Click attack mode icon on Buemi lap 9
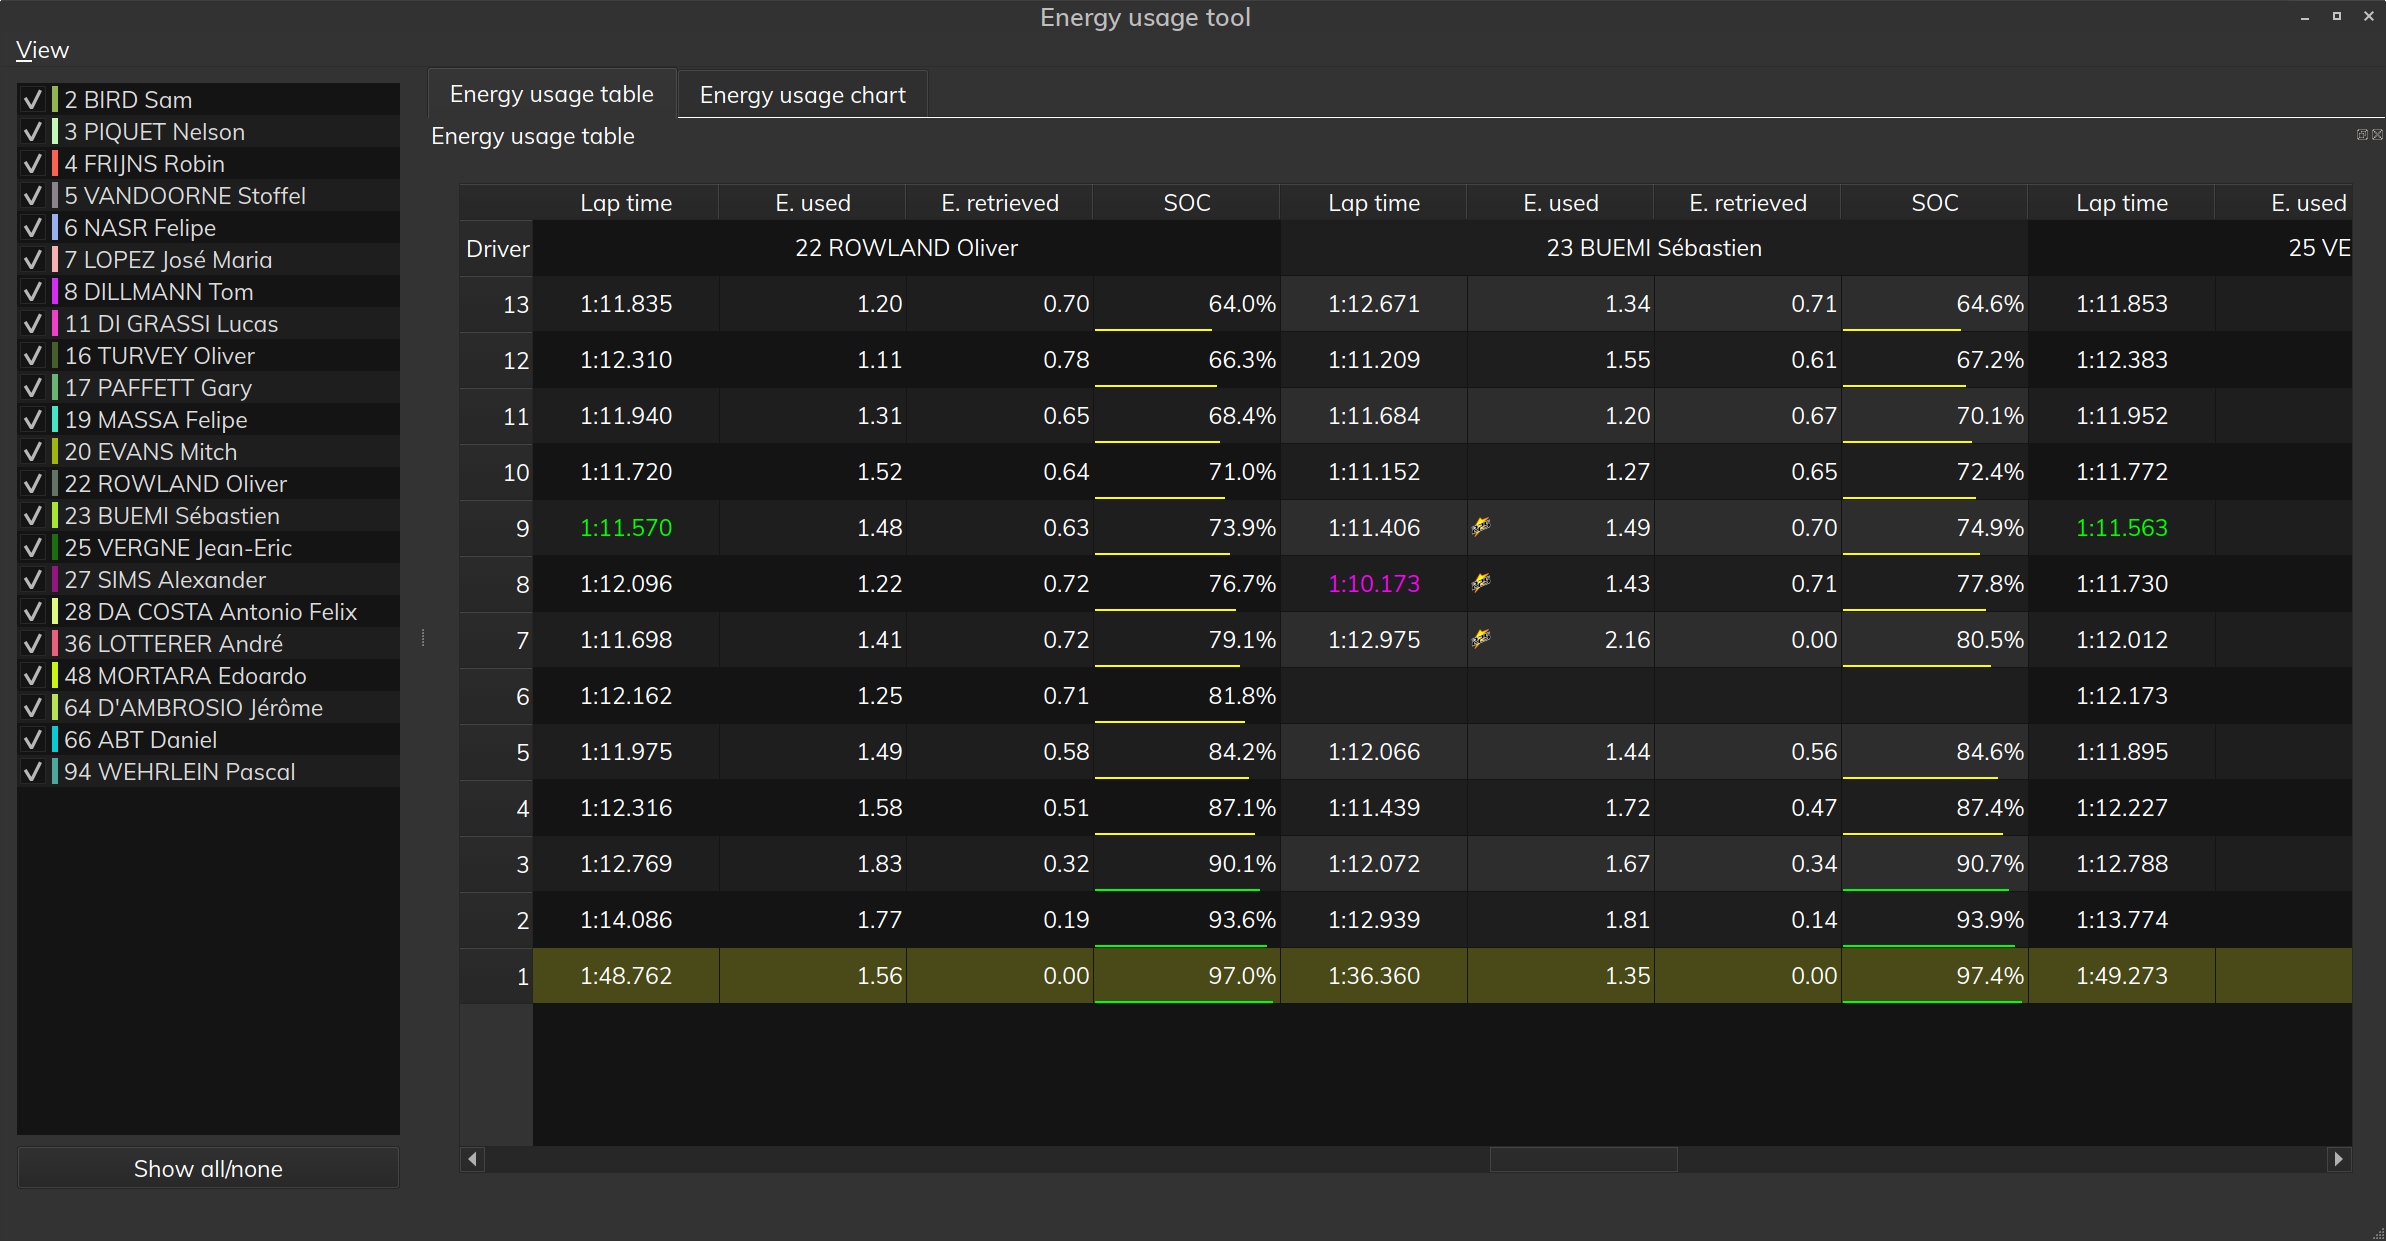2386x1241 pixels. [1481, 526]
